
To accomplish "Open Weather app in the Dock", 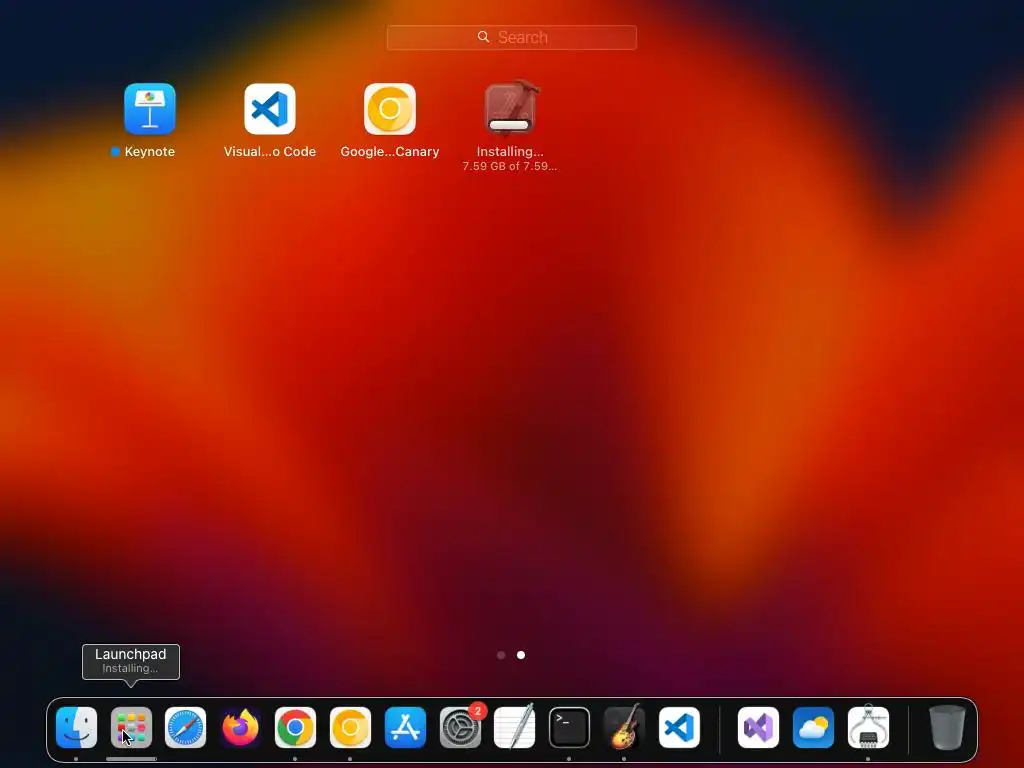I will (x=813, y=727).
